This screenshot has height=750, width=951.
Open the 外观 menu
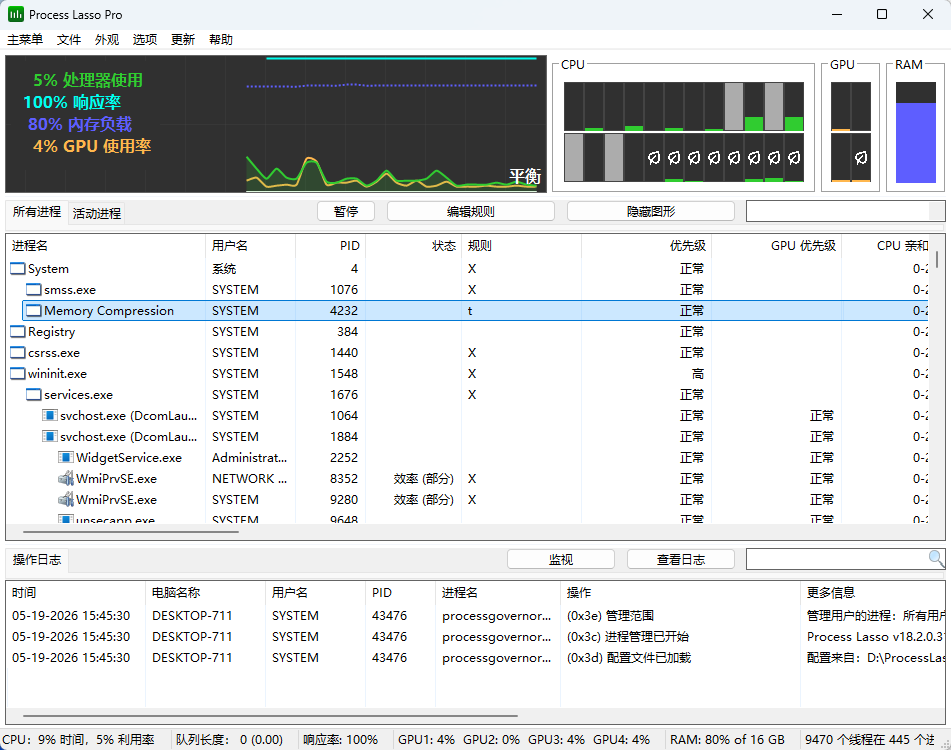click(x=107, y=39)
